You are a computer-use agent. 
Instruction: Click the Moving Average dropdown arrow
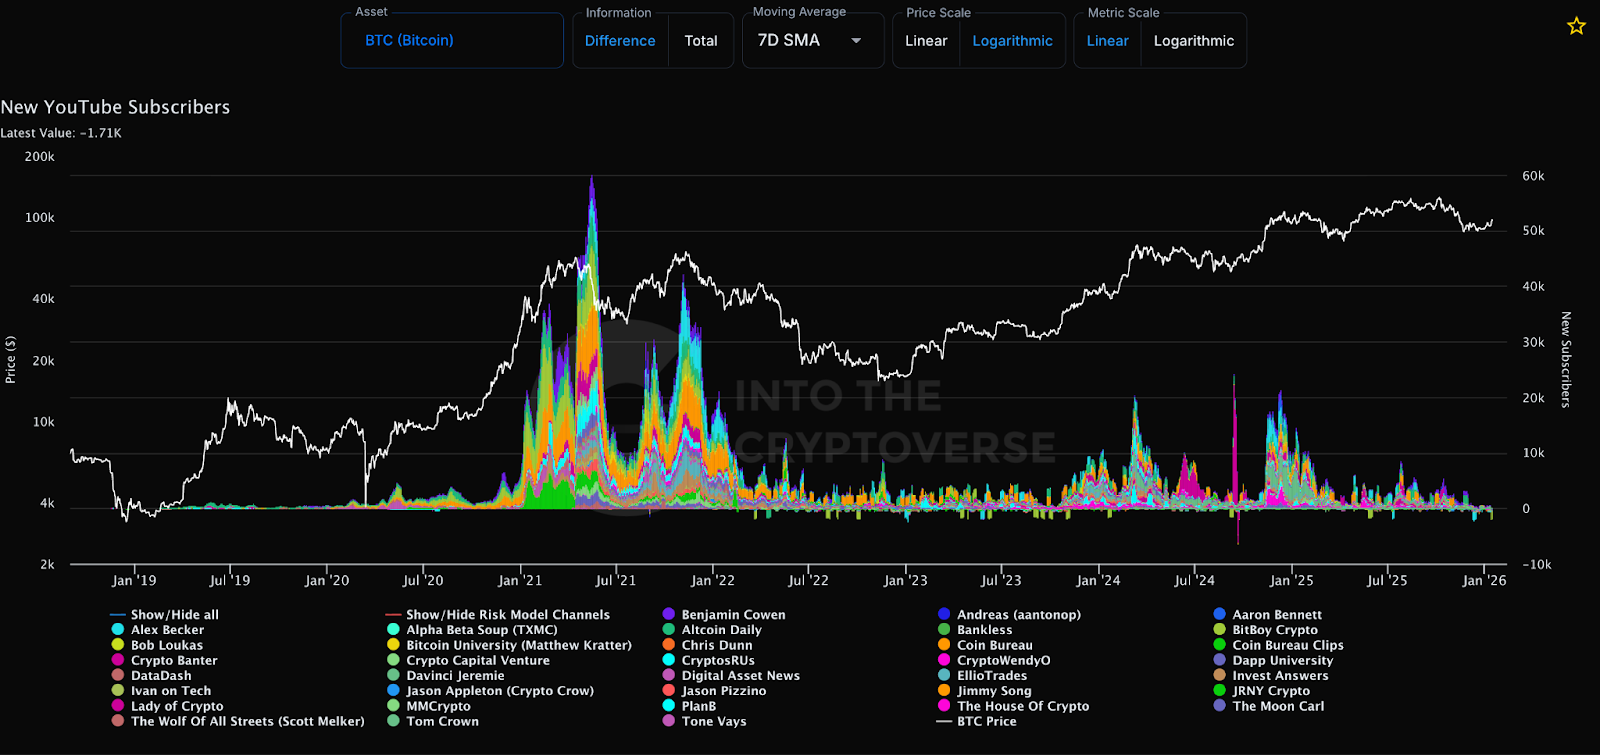coord(856,41)
